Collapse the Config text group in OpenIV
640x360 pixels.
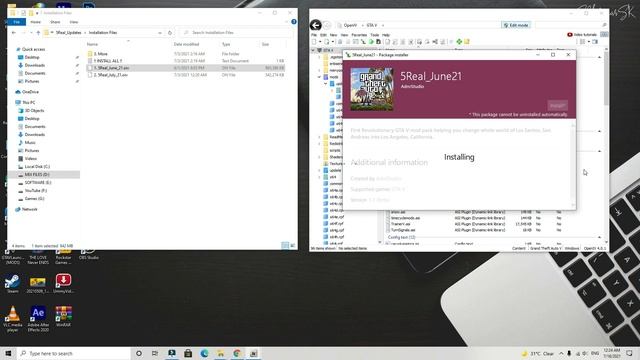(599, 237)
